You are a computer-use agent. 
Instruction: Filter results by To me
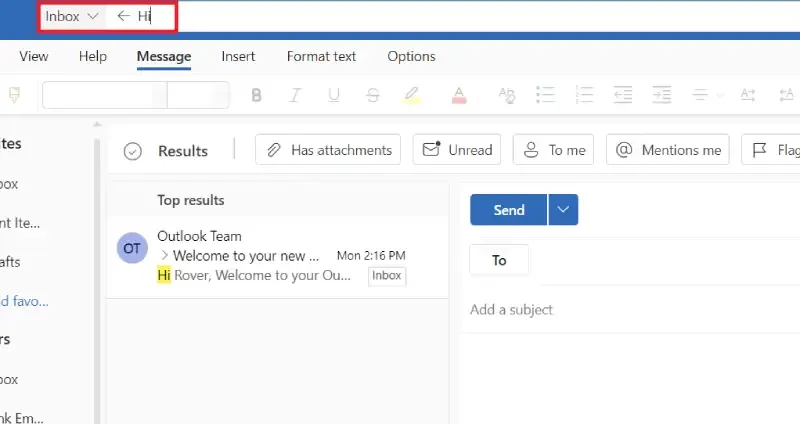pos(554,150)
